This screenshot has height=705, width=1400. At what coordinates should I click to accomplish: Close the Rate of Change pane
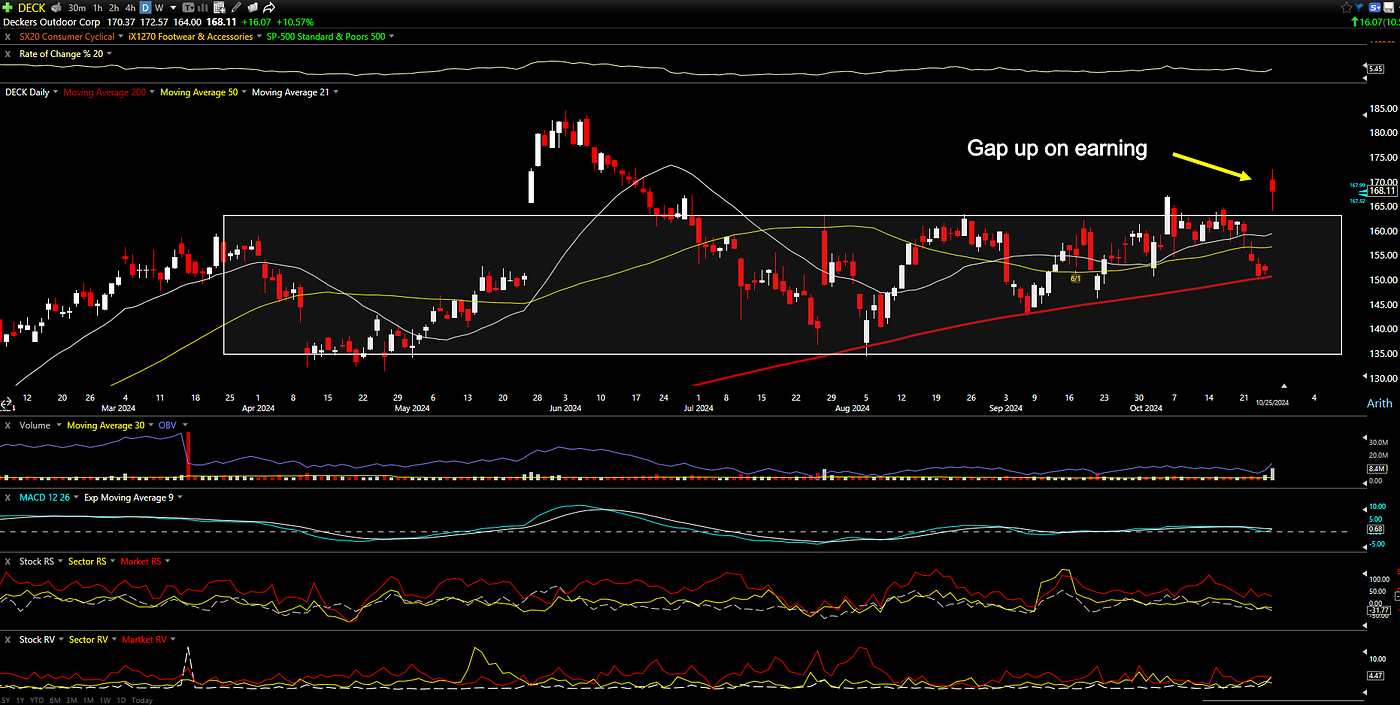click(x=7, y=54)
